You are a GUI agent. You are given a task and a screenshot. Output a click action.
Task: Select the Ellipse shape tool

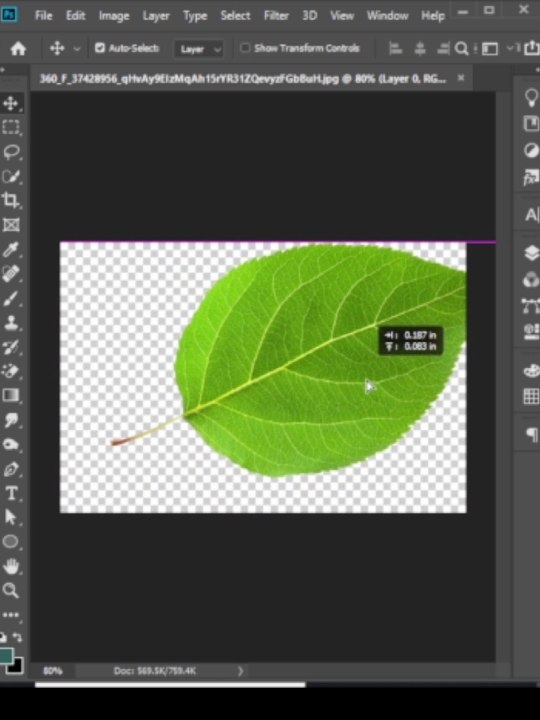click(x=11, y=542)
